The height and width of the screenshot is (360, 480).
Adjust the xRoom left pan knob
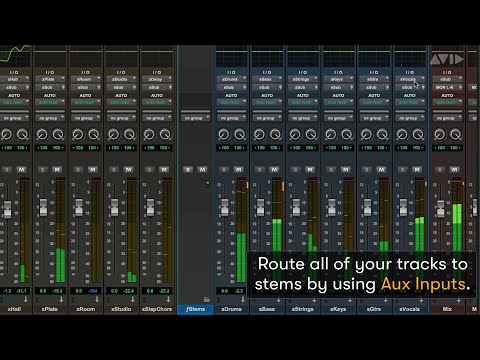[78, 134]
